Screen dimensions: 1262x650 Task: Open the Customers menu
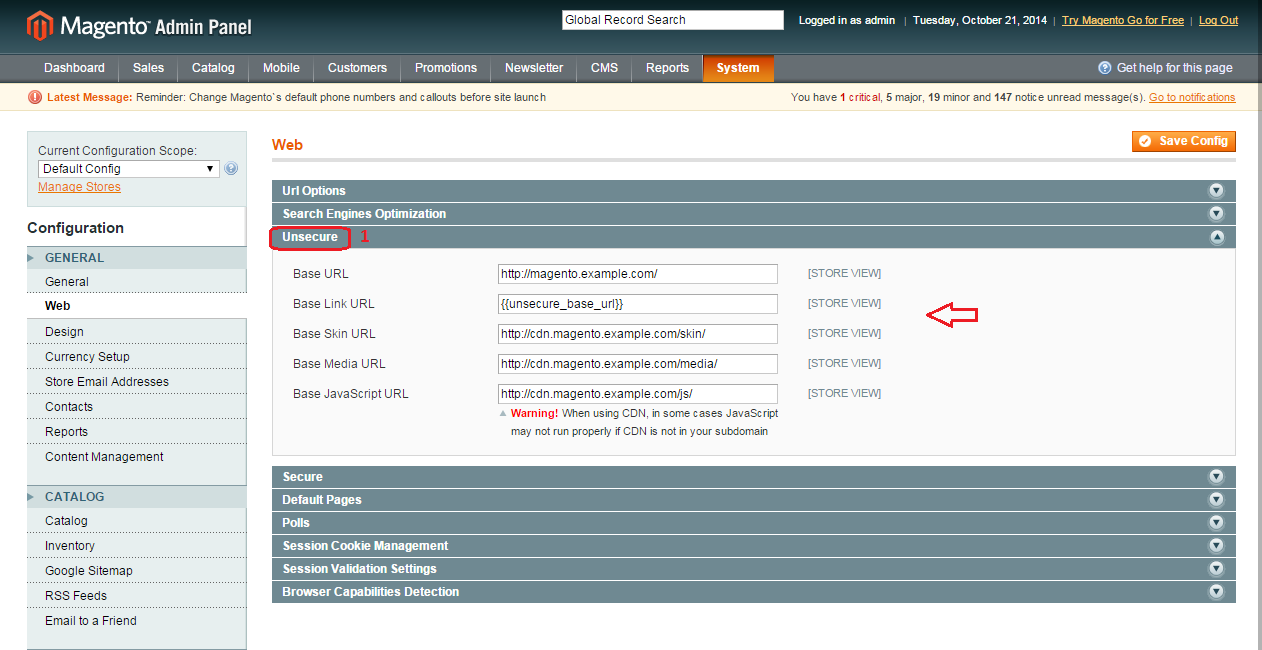(x=357, y=68)
